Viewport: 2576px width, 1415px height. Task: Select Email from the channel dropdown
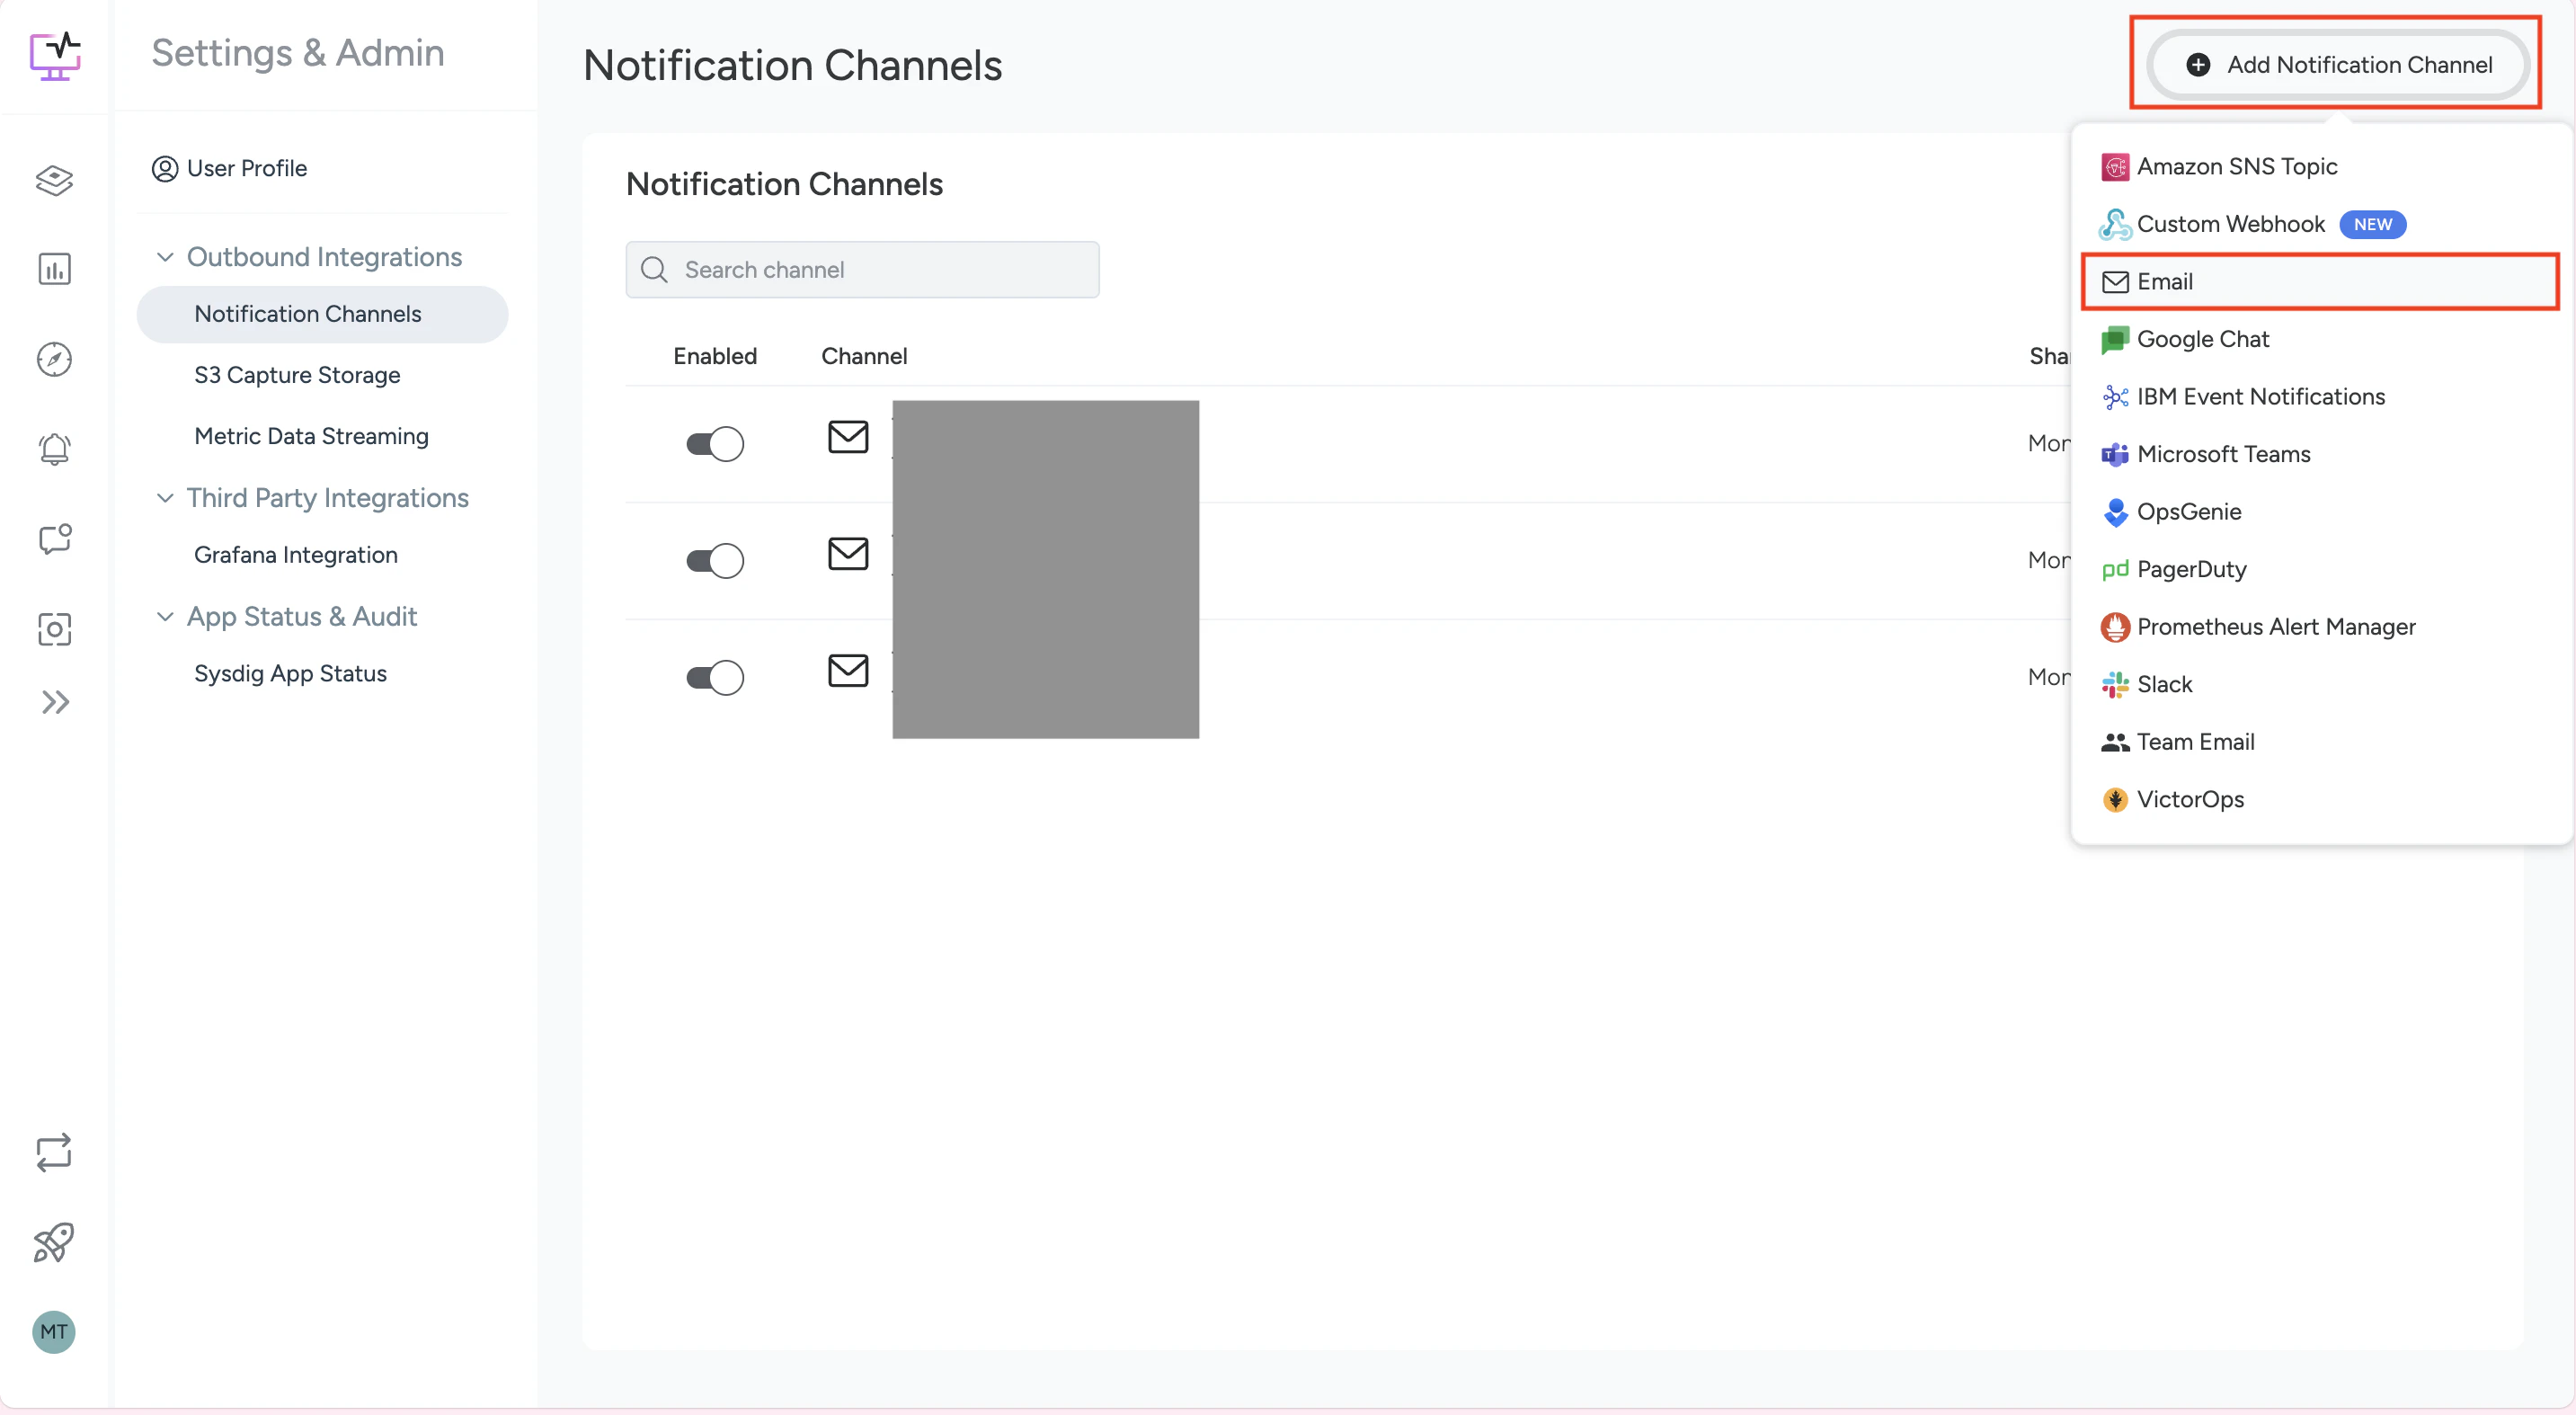pyautogui.click(x=2320, y=282)
